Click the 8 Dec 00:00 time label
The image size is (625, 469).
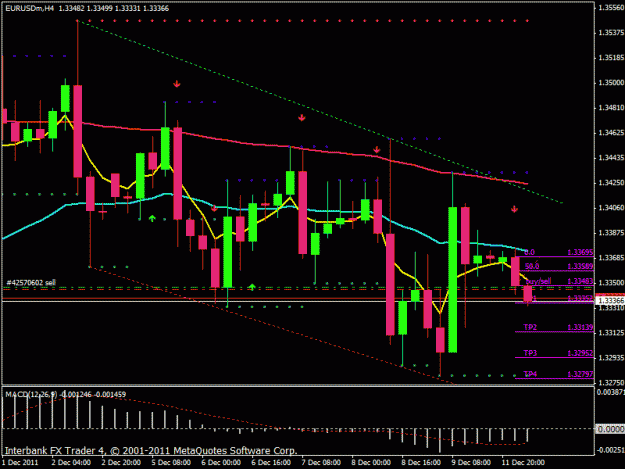[371, 463]
